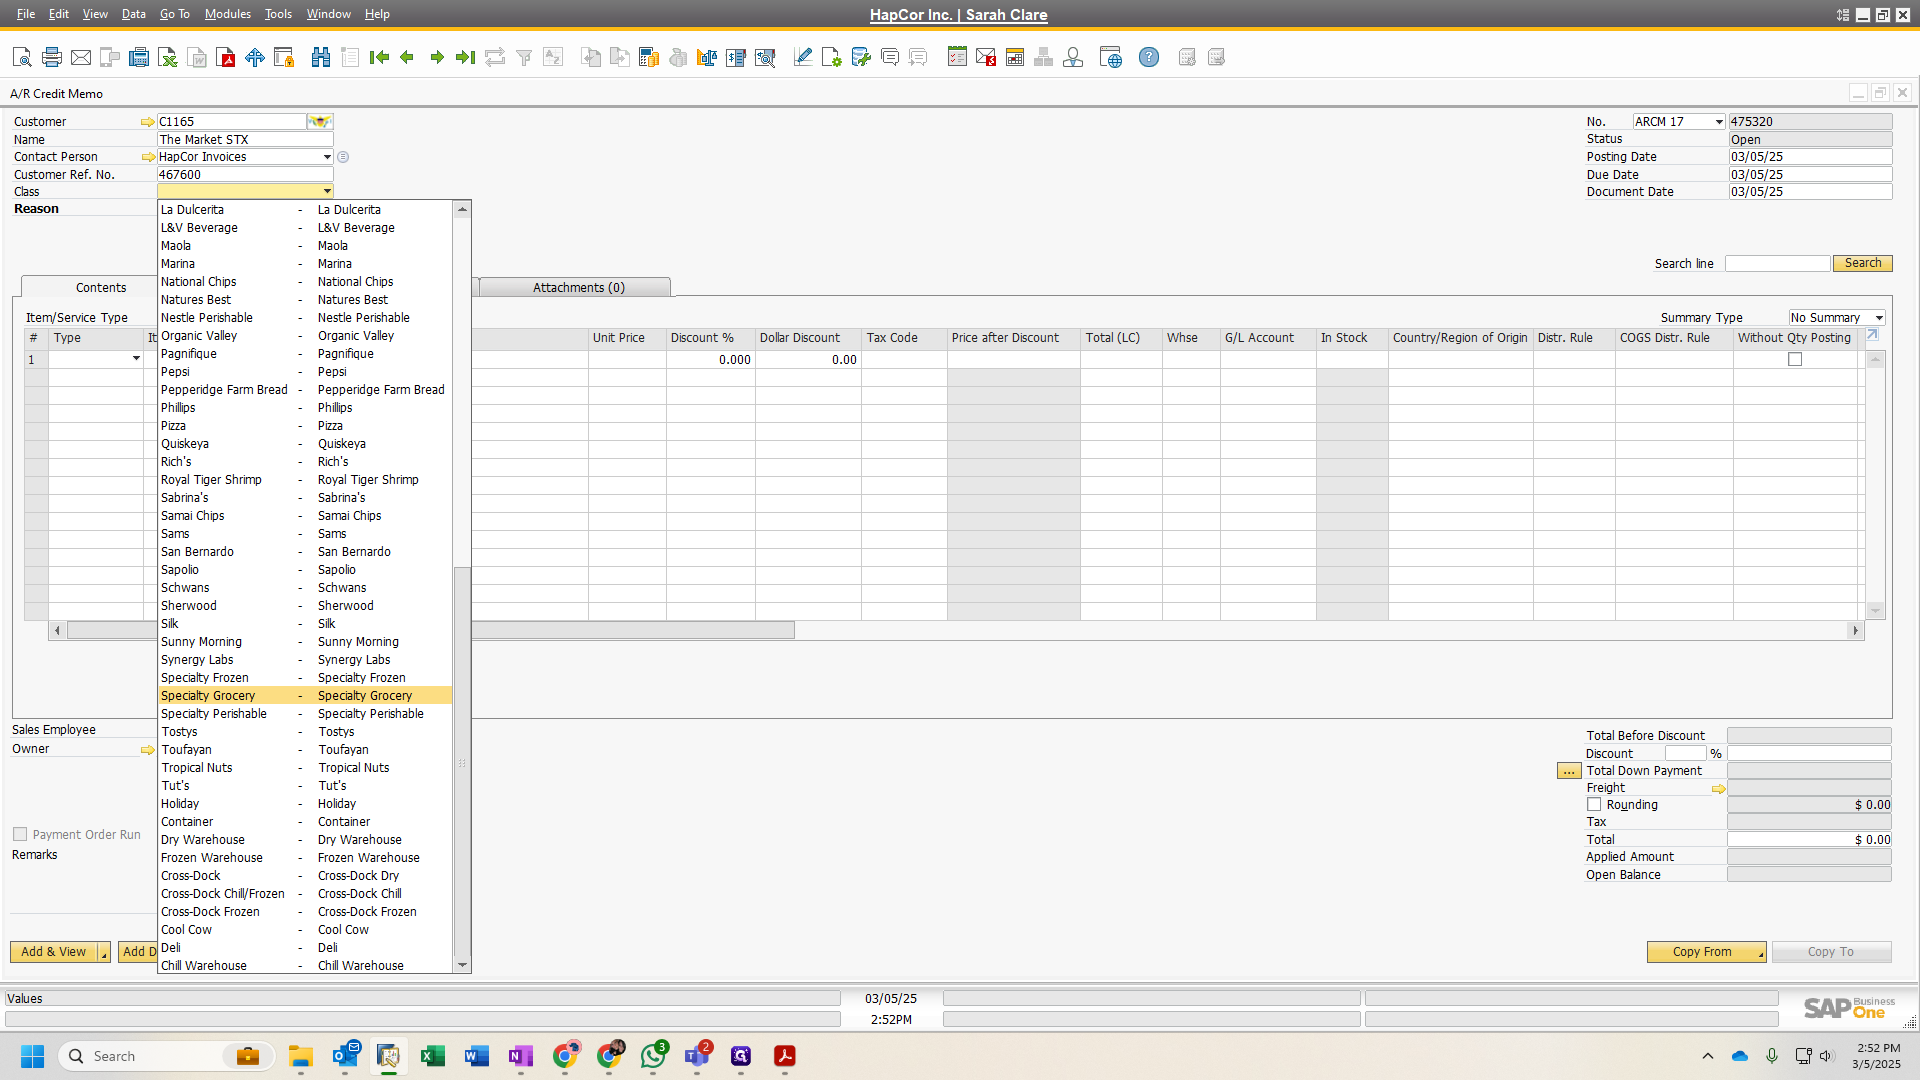Go to Next Record arrow
This screenshot has height=1080, width=1920.
(x=437, y=58)
